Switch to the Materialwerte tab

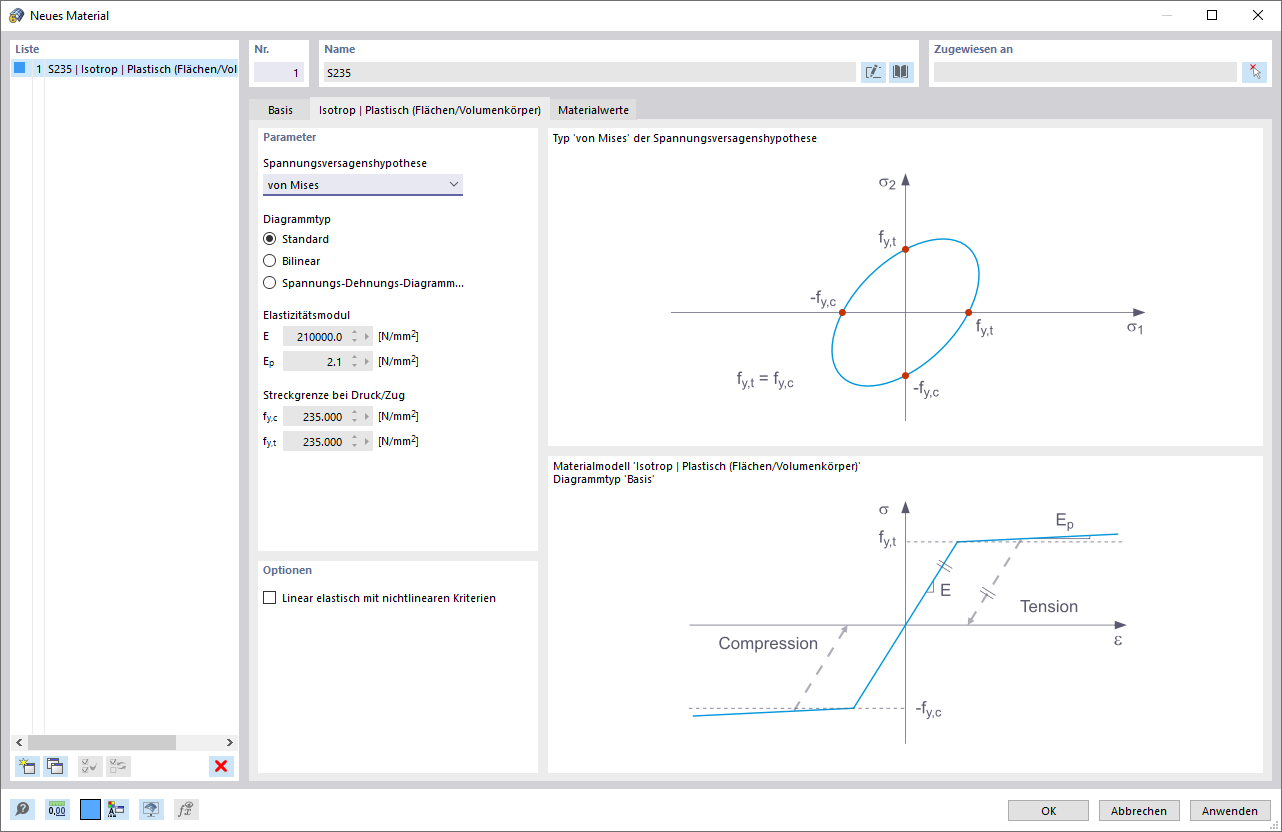(594, 110)
